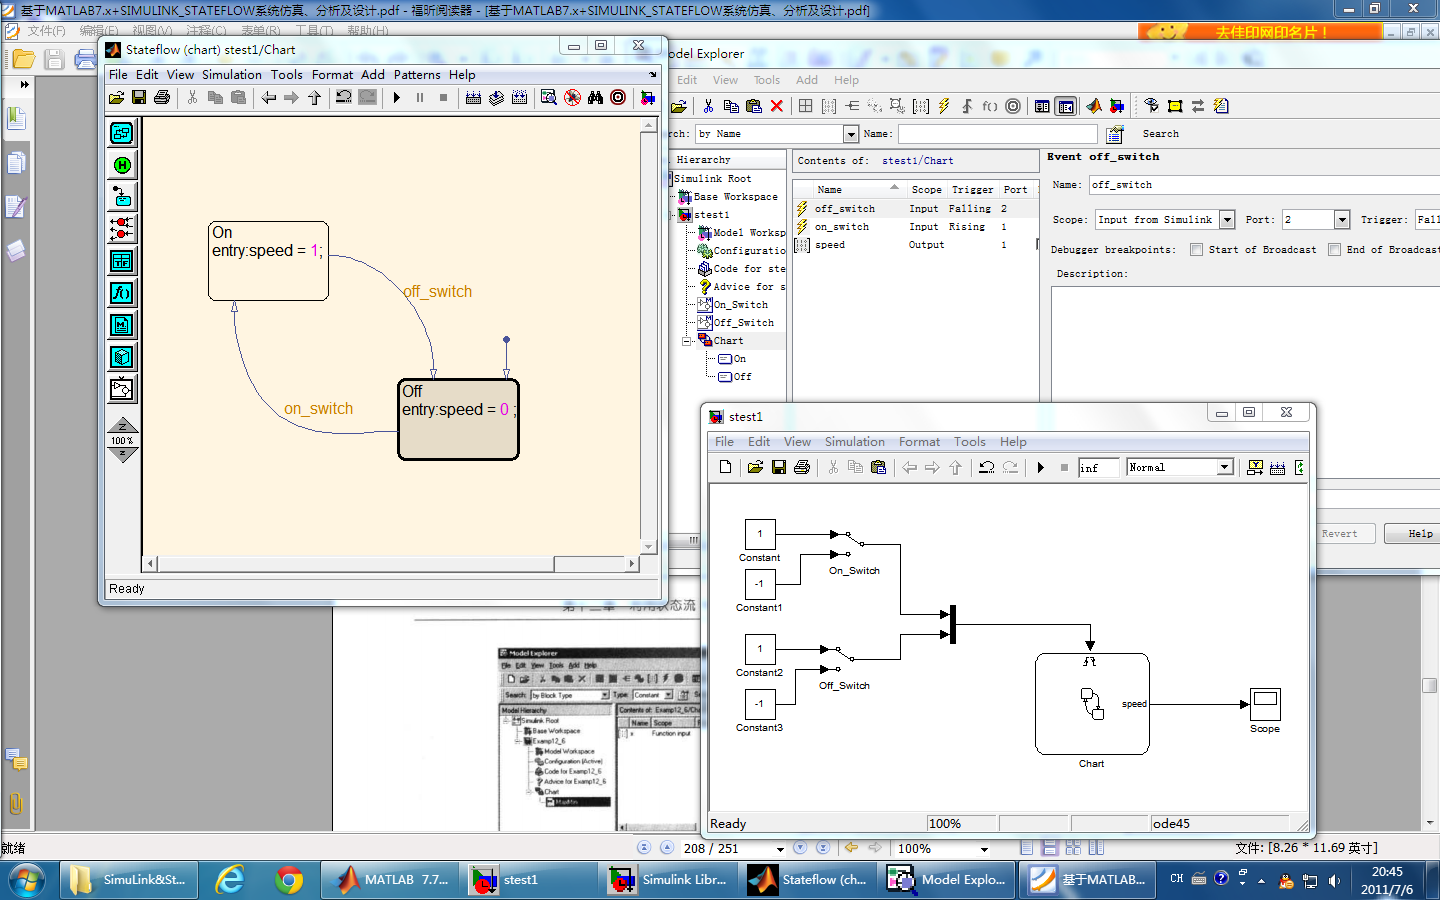Select the Default Transition tool

(x=122, y=196)
